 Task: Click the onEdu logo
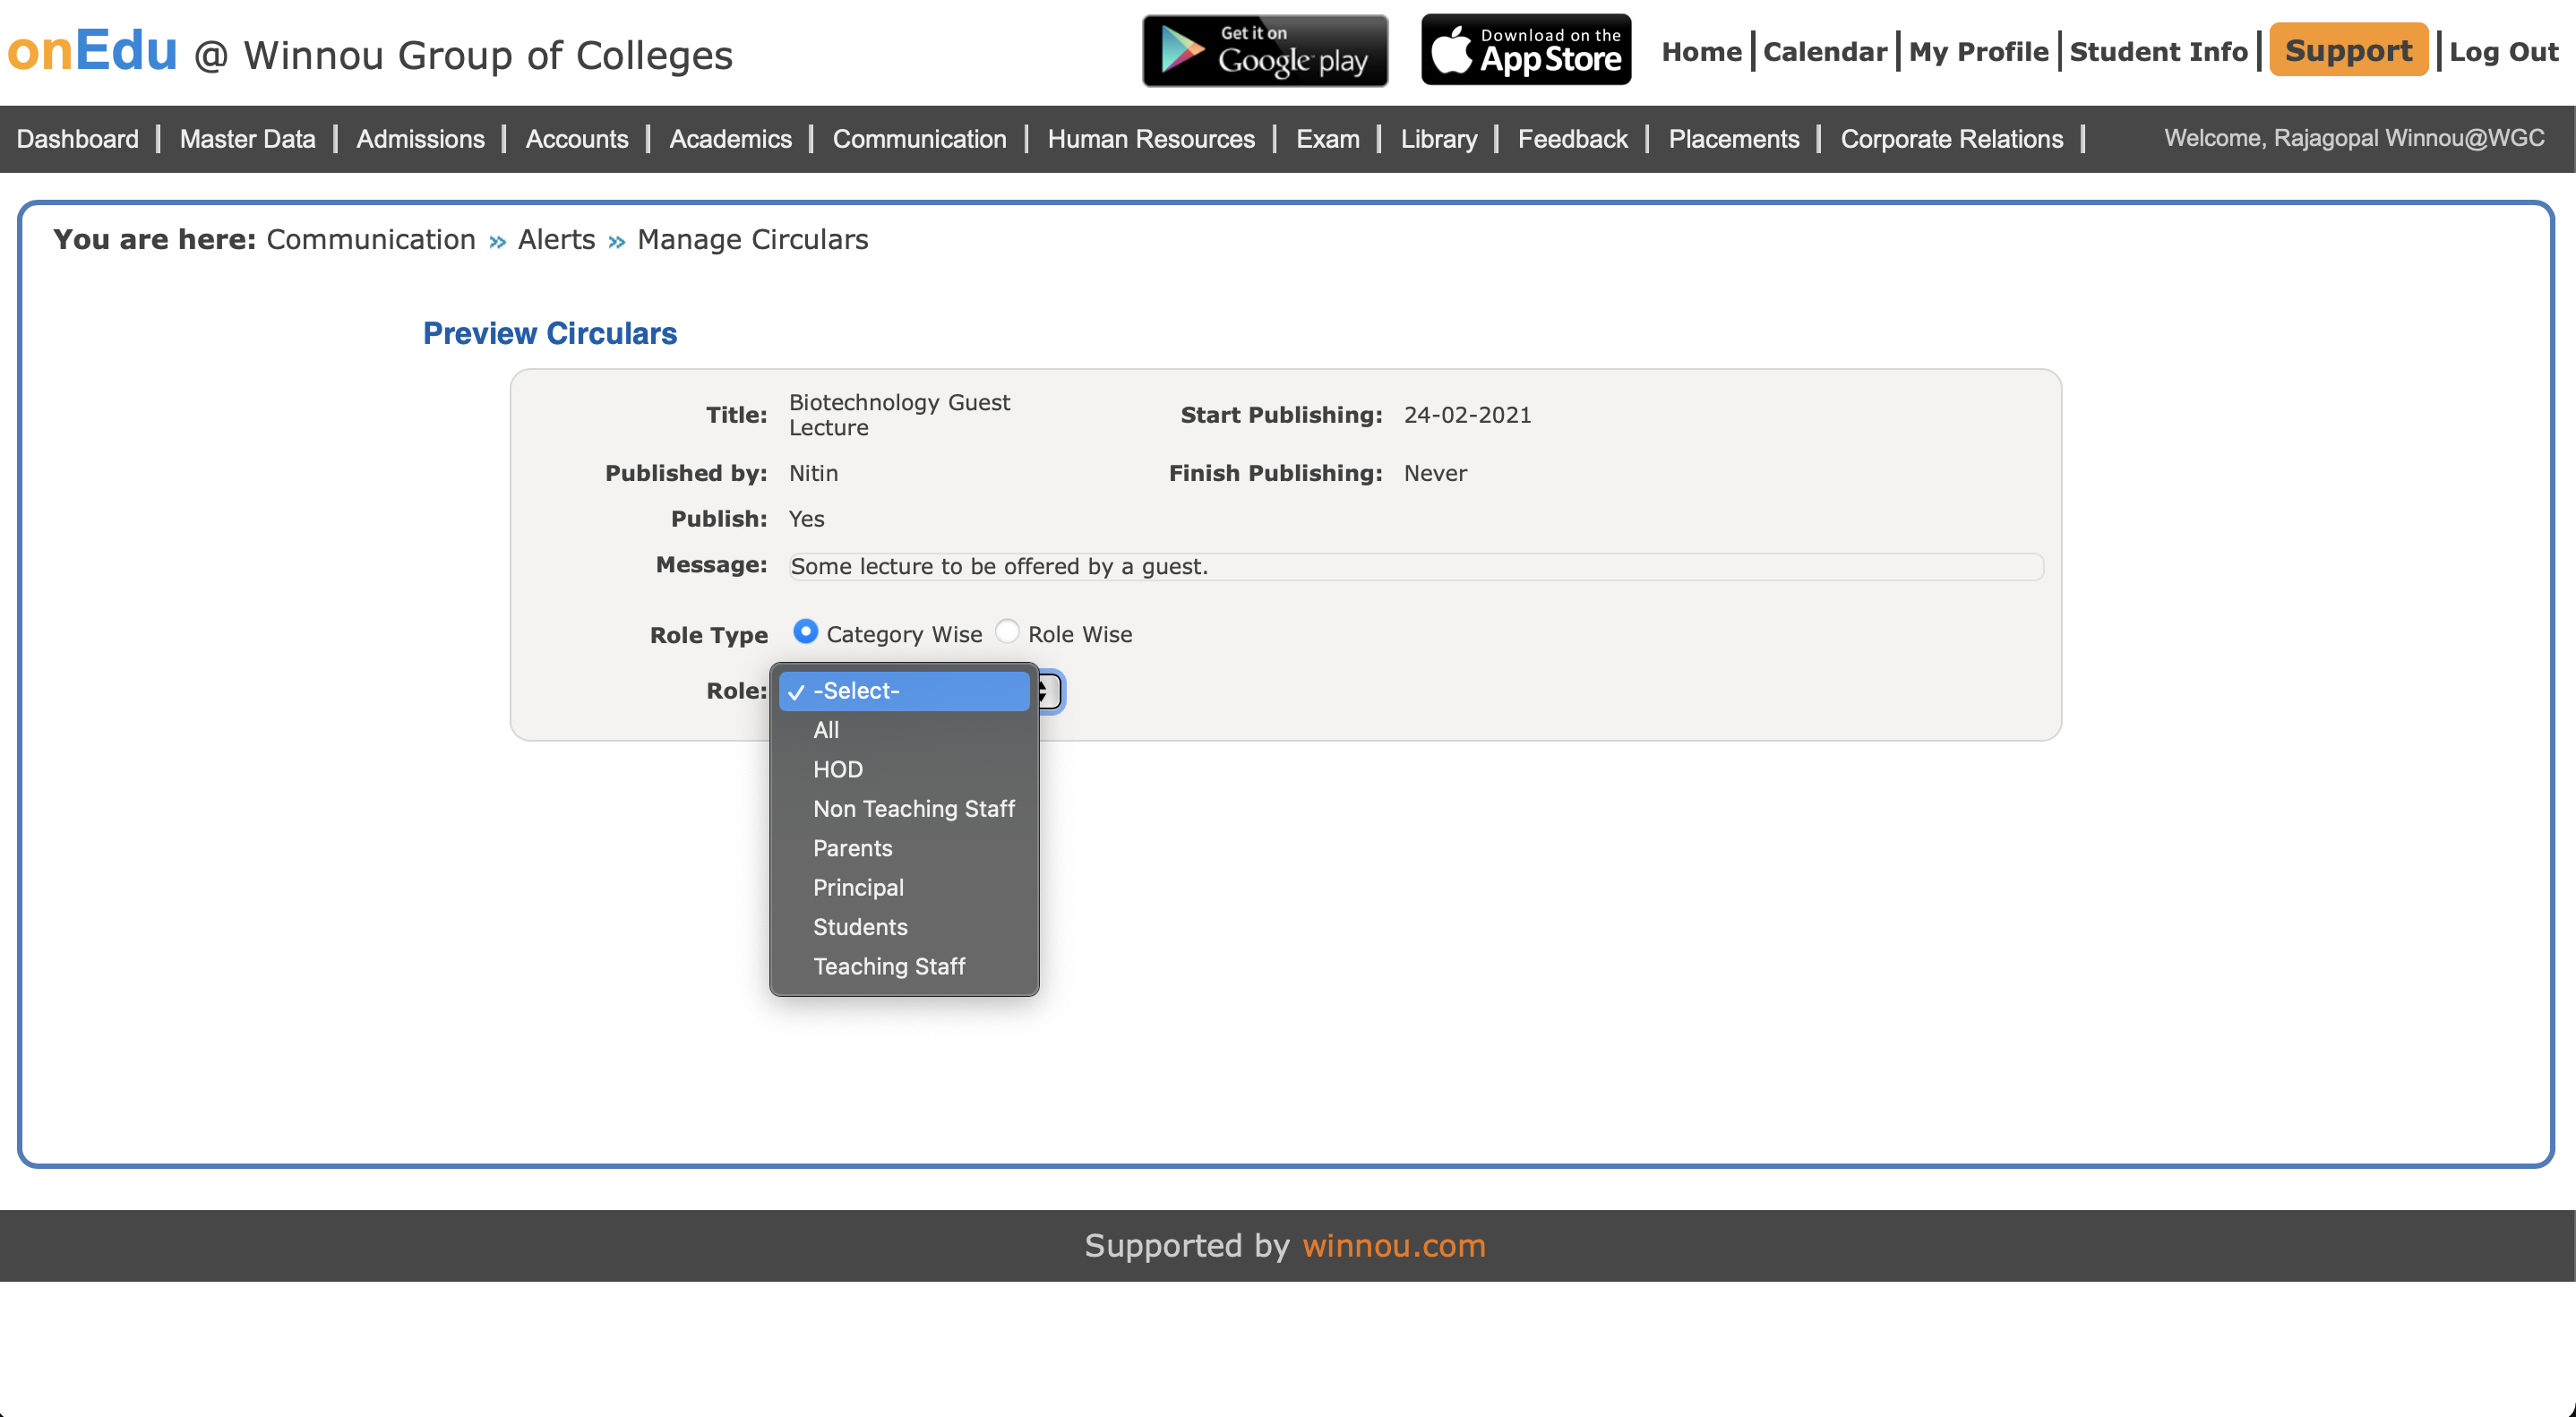[x=92, y=50]
